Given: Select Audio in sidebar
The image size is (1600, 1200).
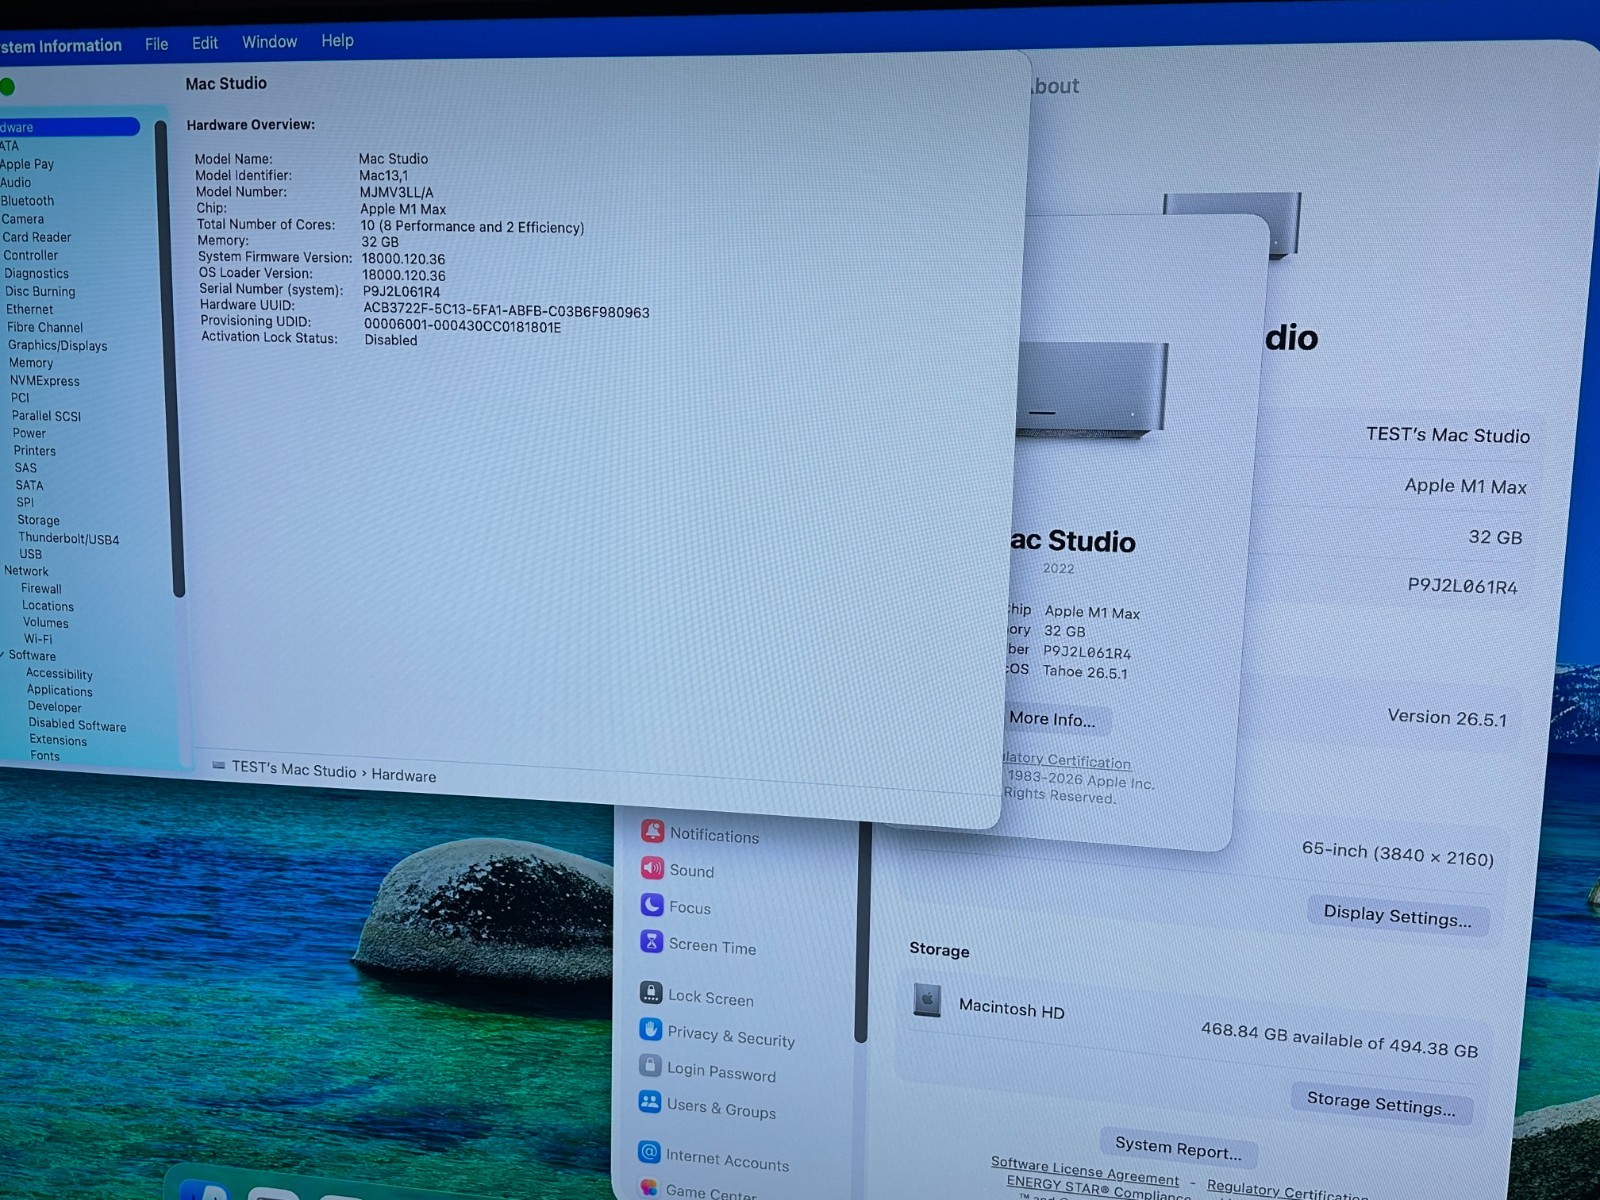Looking at the screenshot, I should pyautogui.click(x=15, y=182).
